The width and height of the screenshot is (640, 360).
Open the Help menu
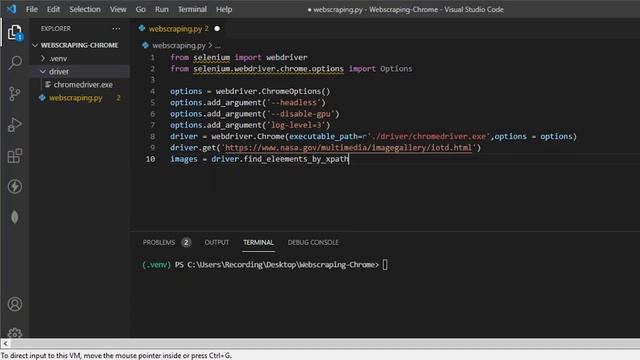point(224,9)
